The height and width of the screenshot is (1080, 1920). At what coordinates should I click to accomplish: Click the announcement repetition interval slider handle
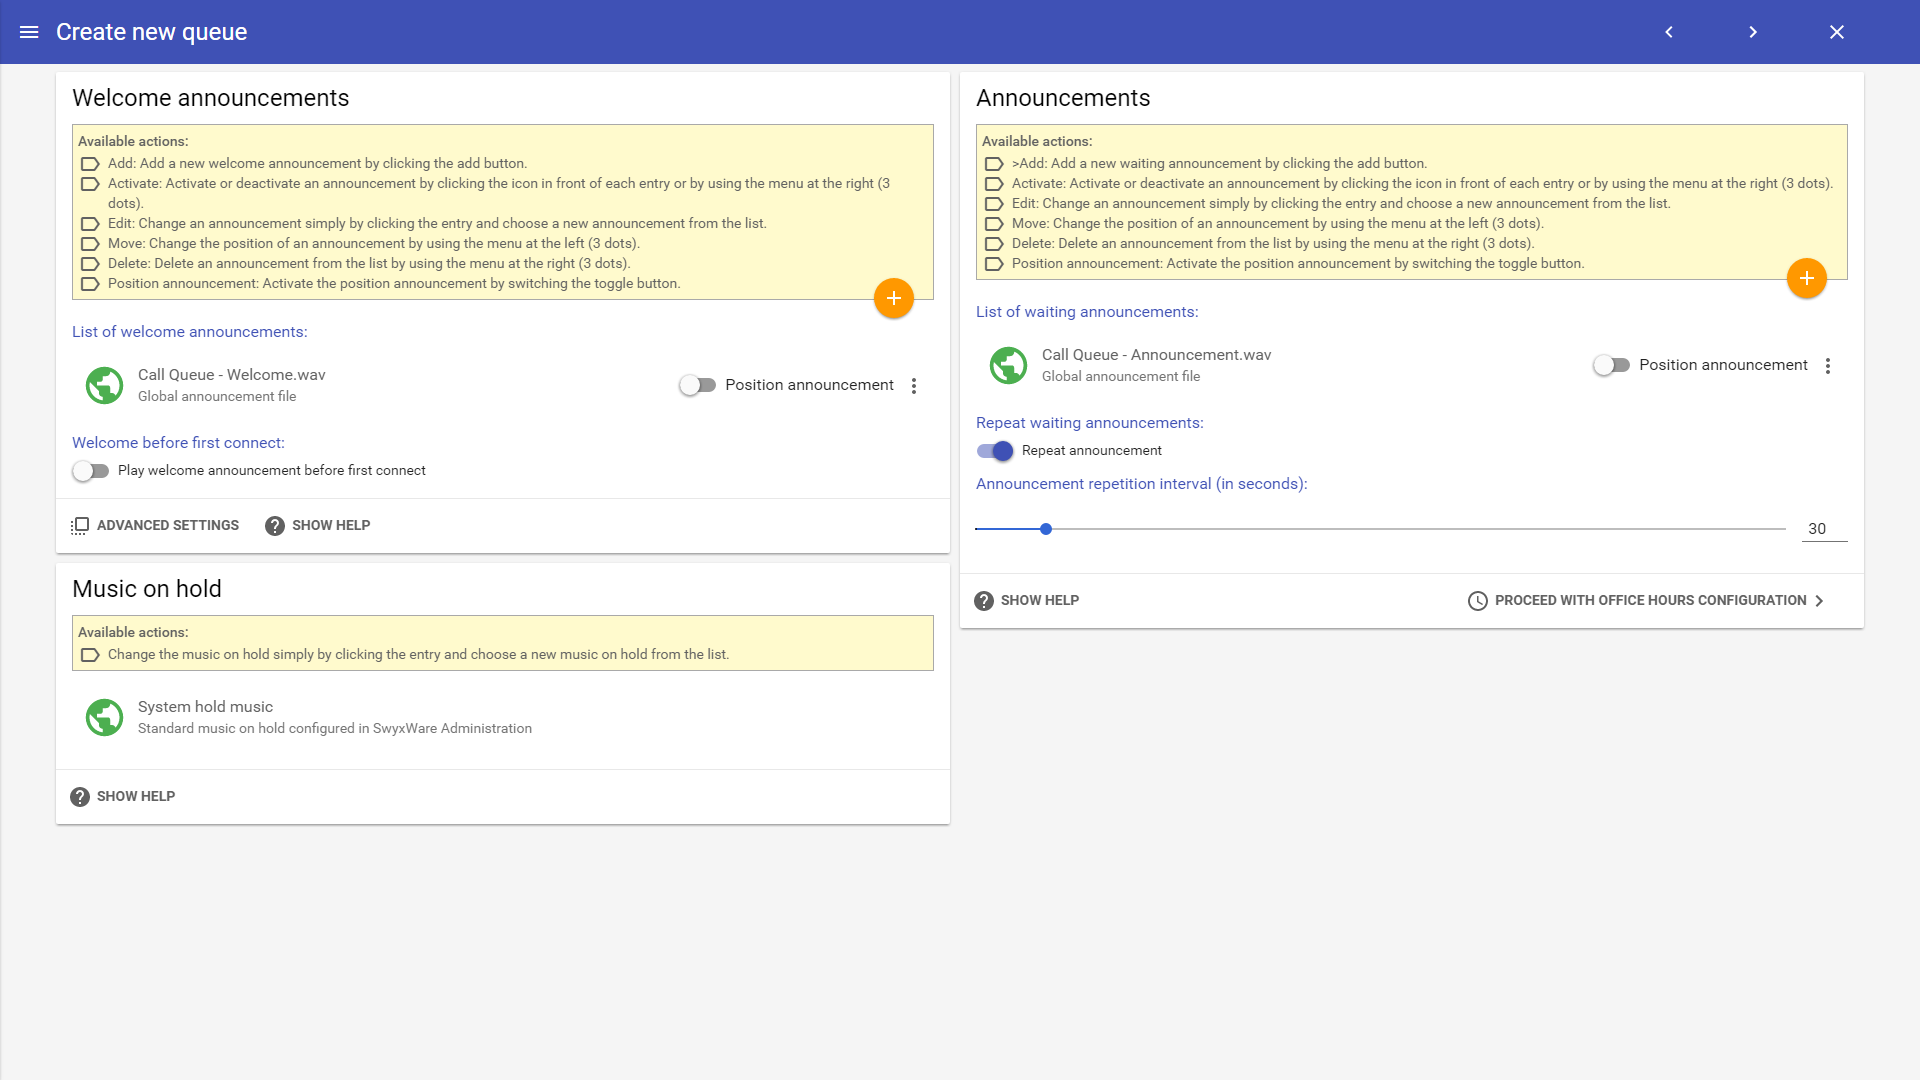pos(1045,529)
